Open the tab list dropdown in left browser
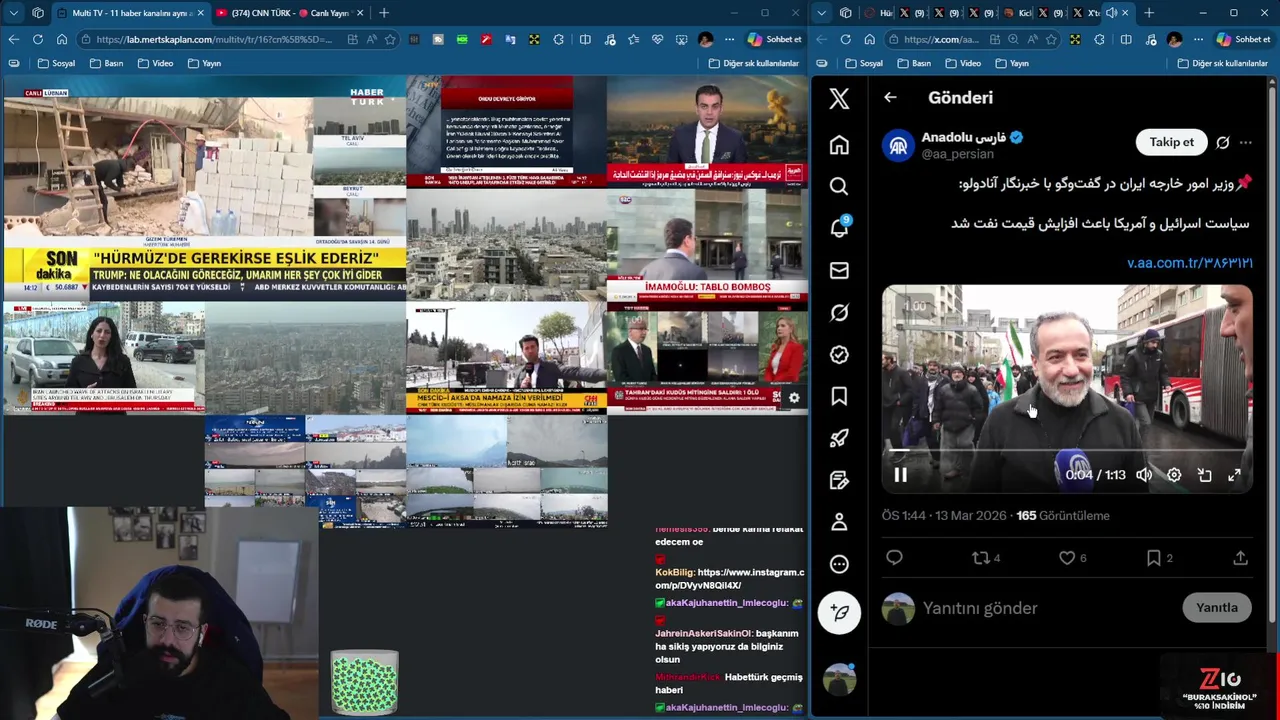 (x=13, y=13)
